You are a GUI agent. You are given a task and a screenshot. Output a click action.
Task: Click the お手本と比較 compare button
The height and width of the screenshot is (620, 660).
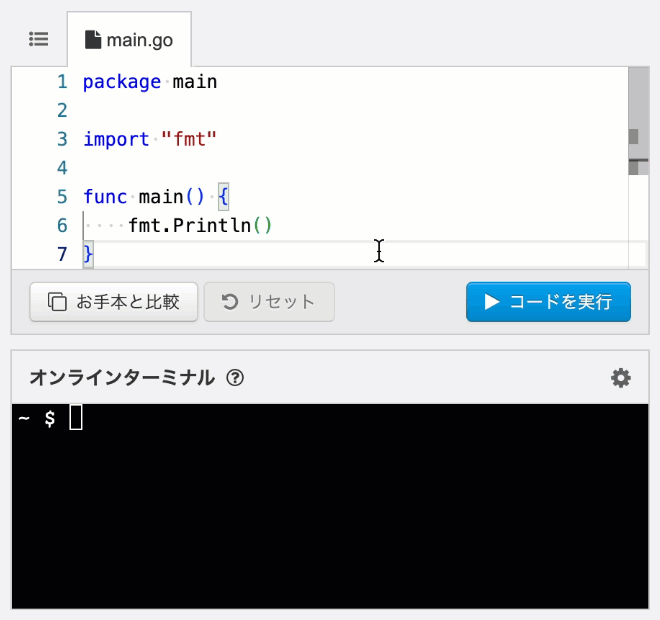point(114,302)
